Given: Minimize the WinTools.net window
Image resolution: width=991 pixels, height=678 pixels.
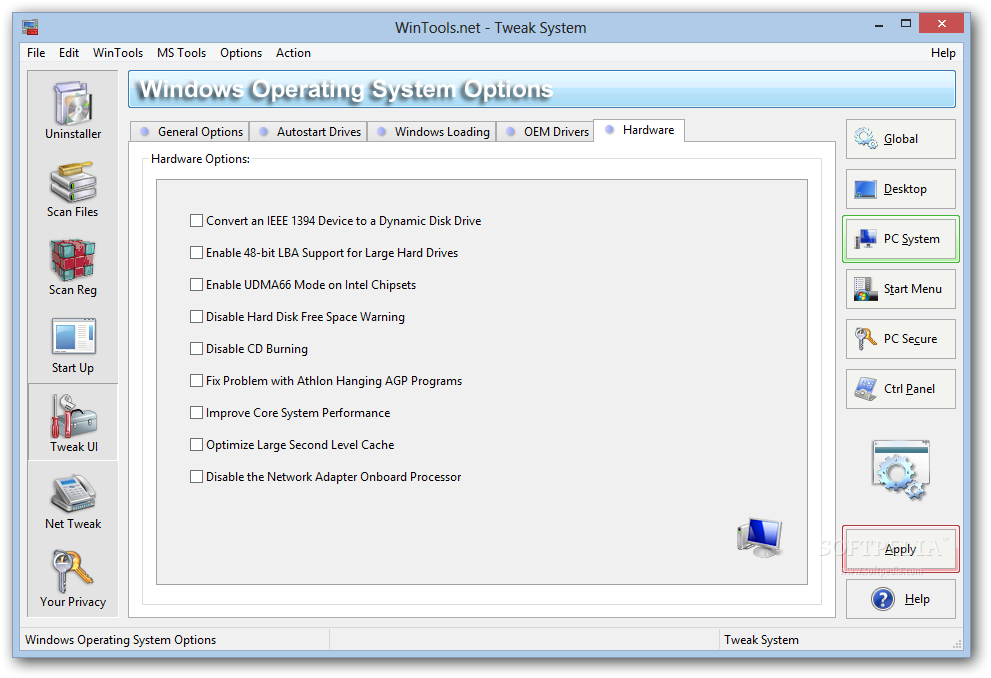Looking at the screenshot, I should coord(879,25).
